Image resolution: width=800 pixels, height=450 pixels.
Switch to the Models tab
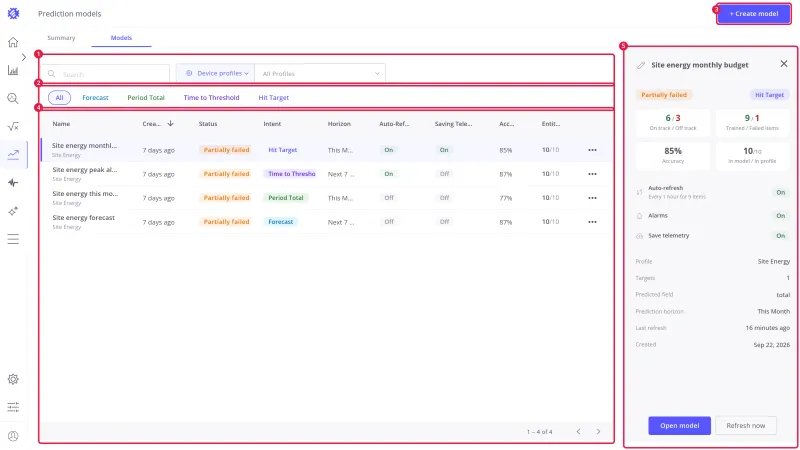coord(121,38)
